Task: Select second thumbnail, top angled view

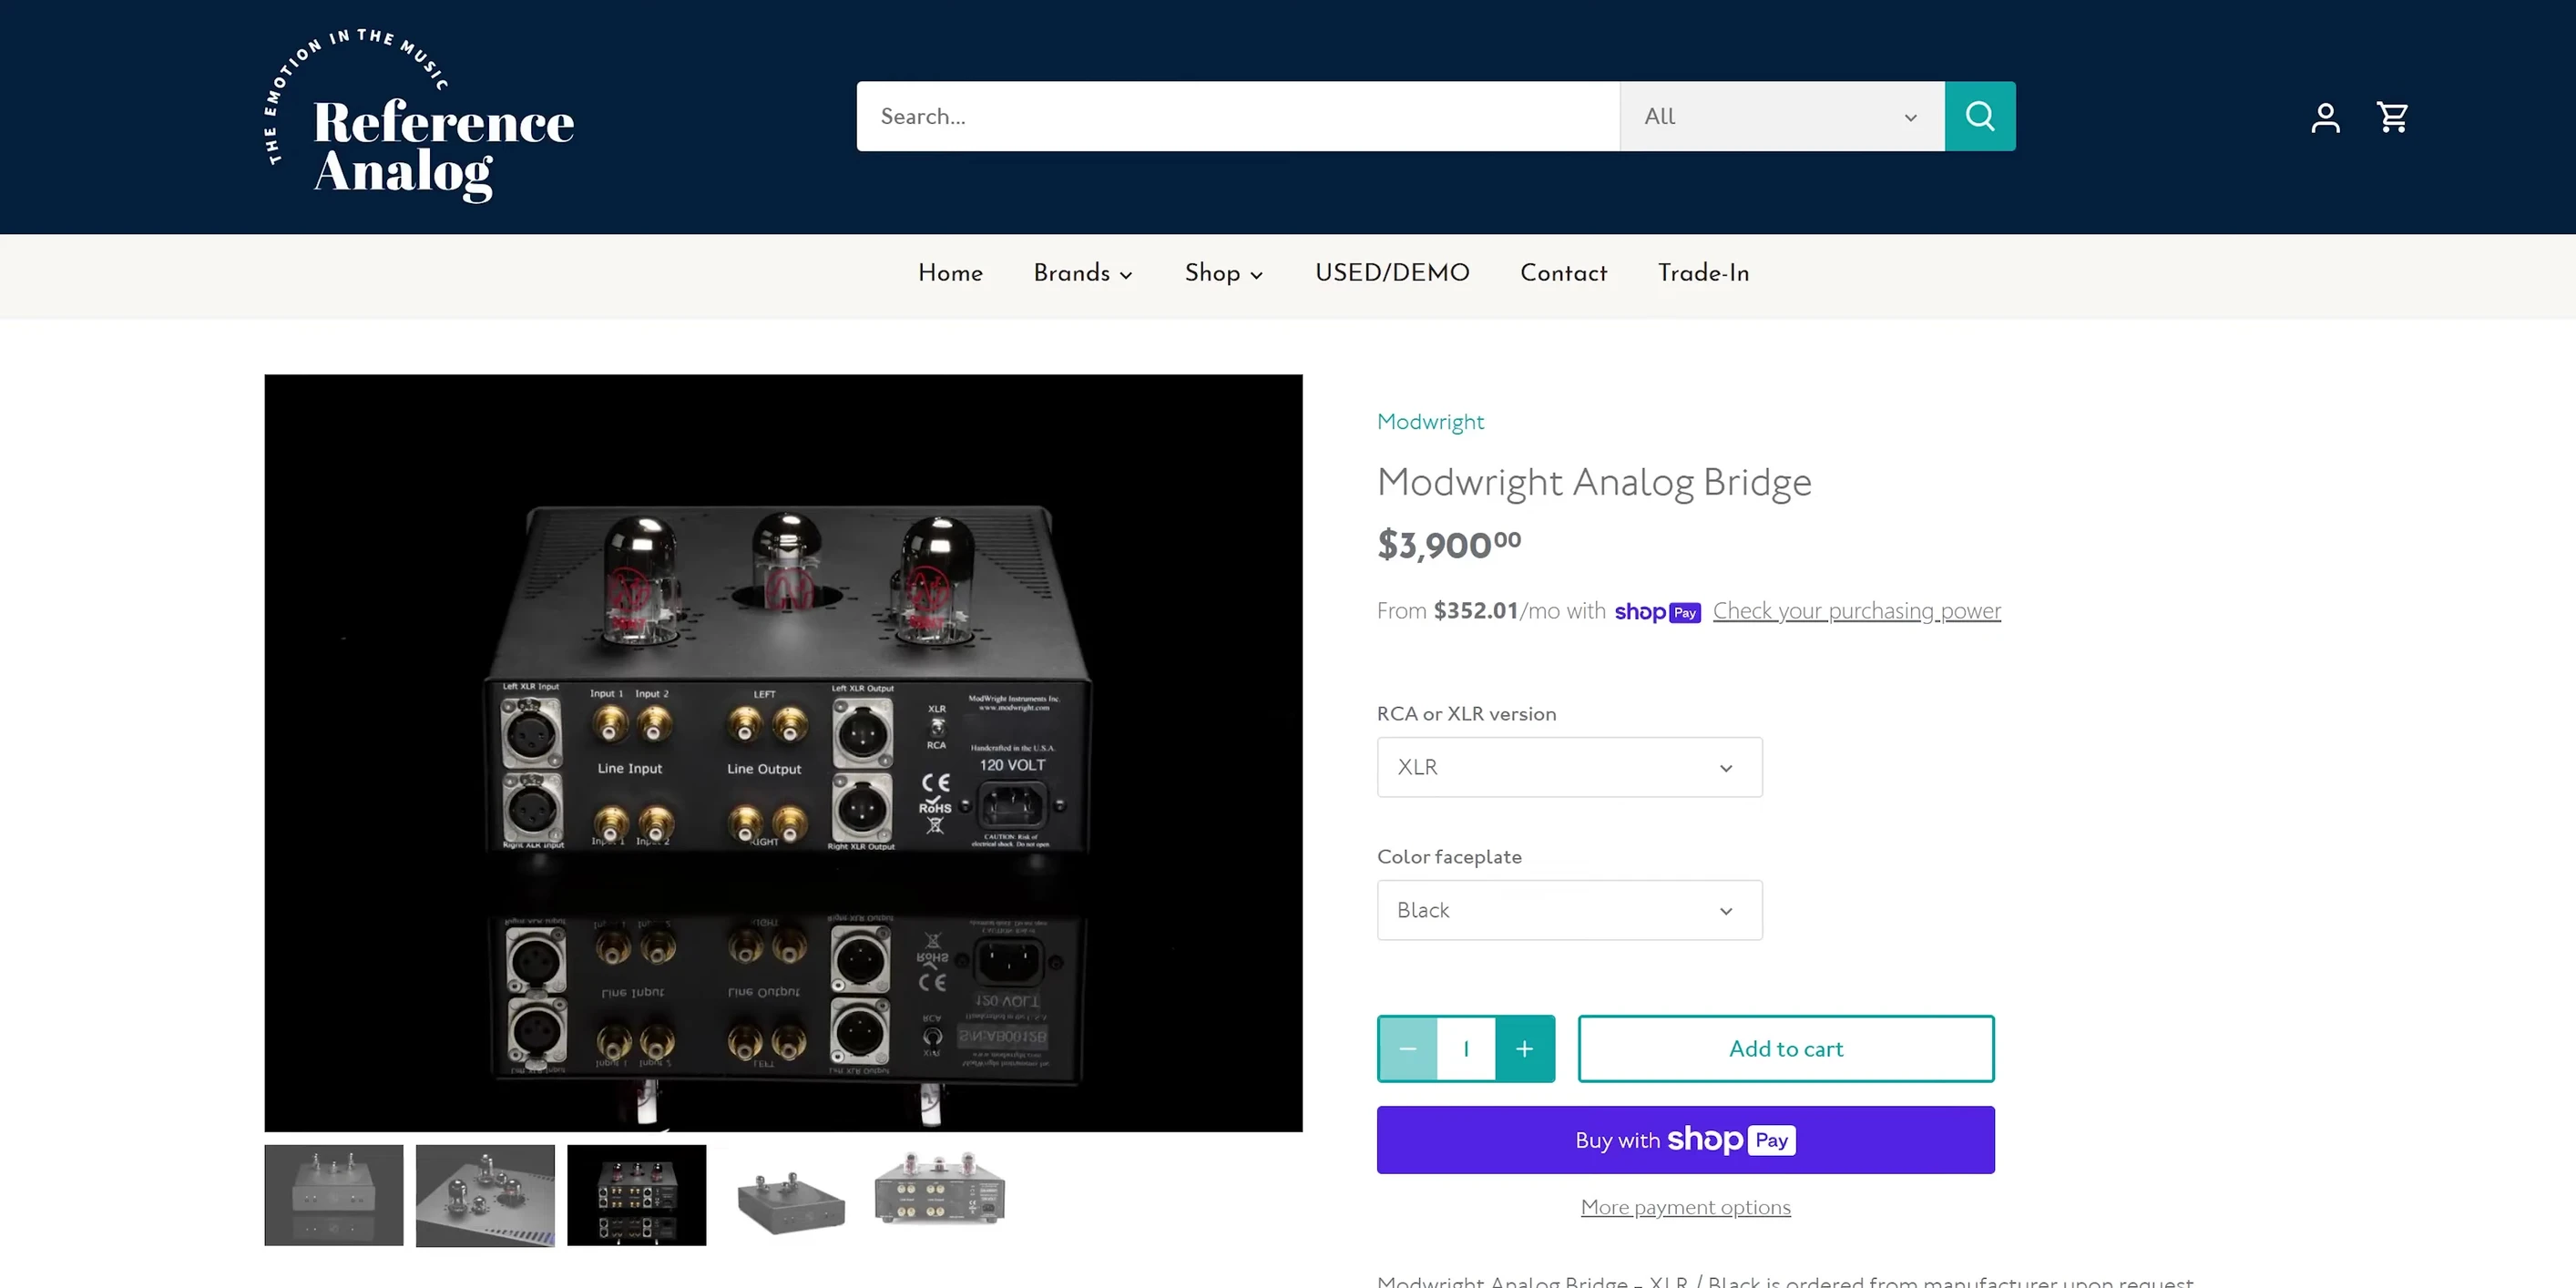Action: (485, 1196)
